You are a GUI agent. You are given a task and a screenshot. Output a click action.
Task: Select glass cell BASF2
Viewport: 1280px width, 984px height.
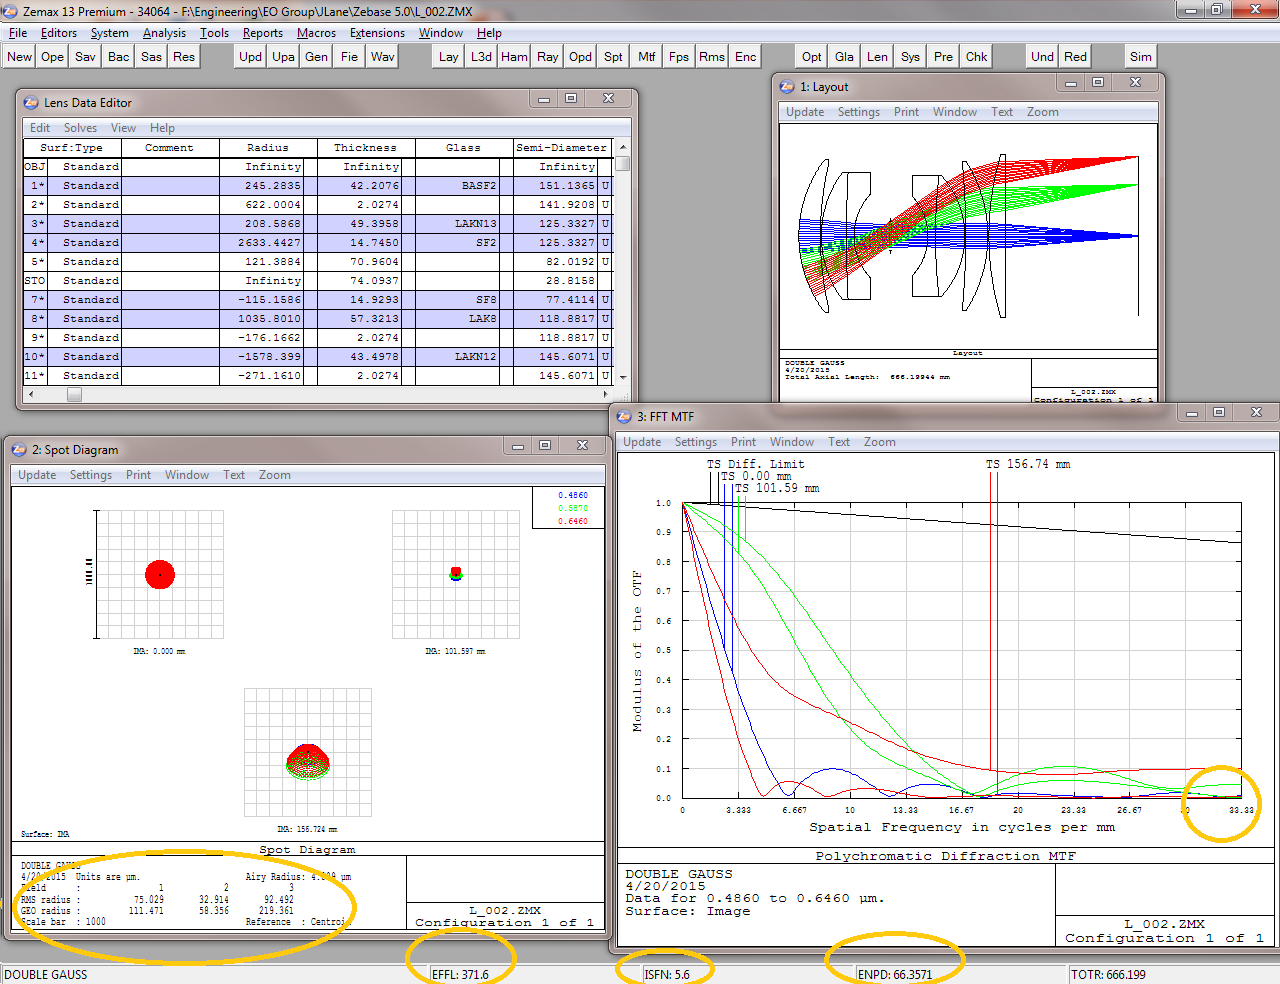(x=464, y=186)
